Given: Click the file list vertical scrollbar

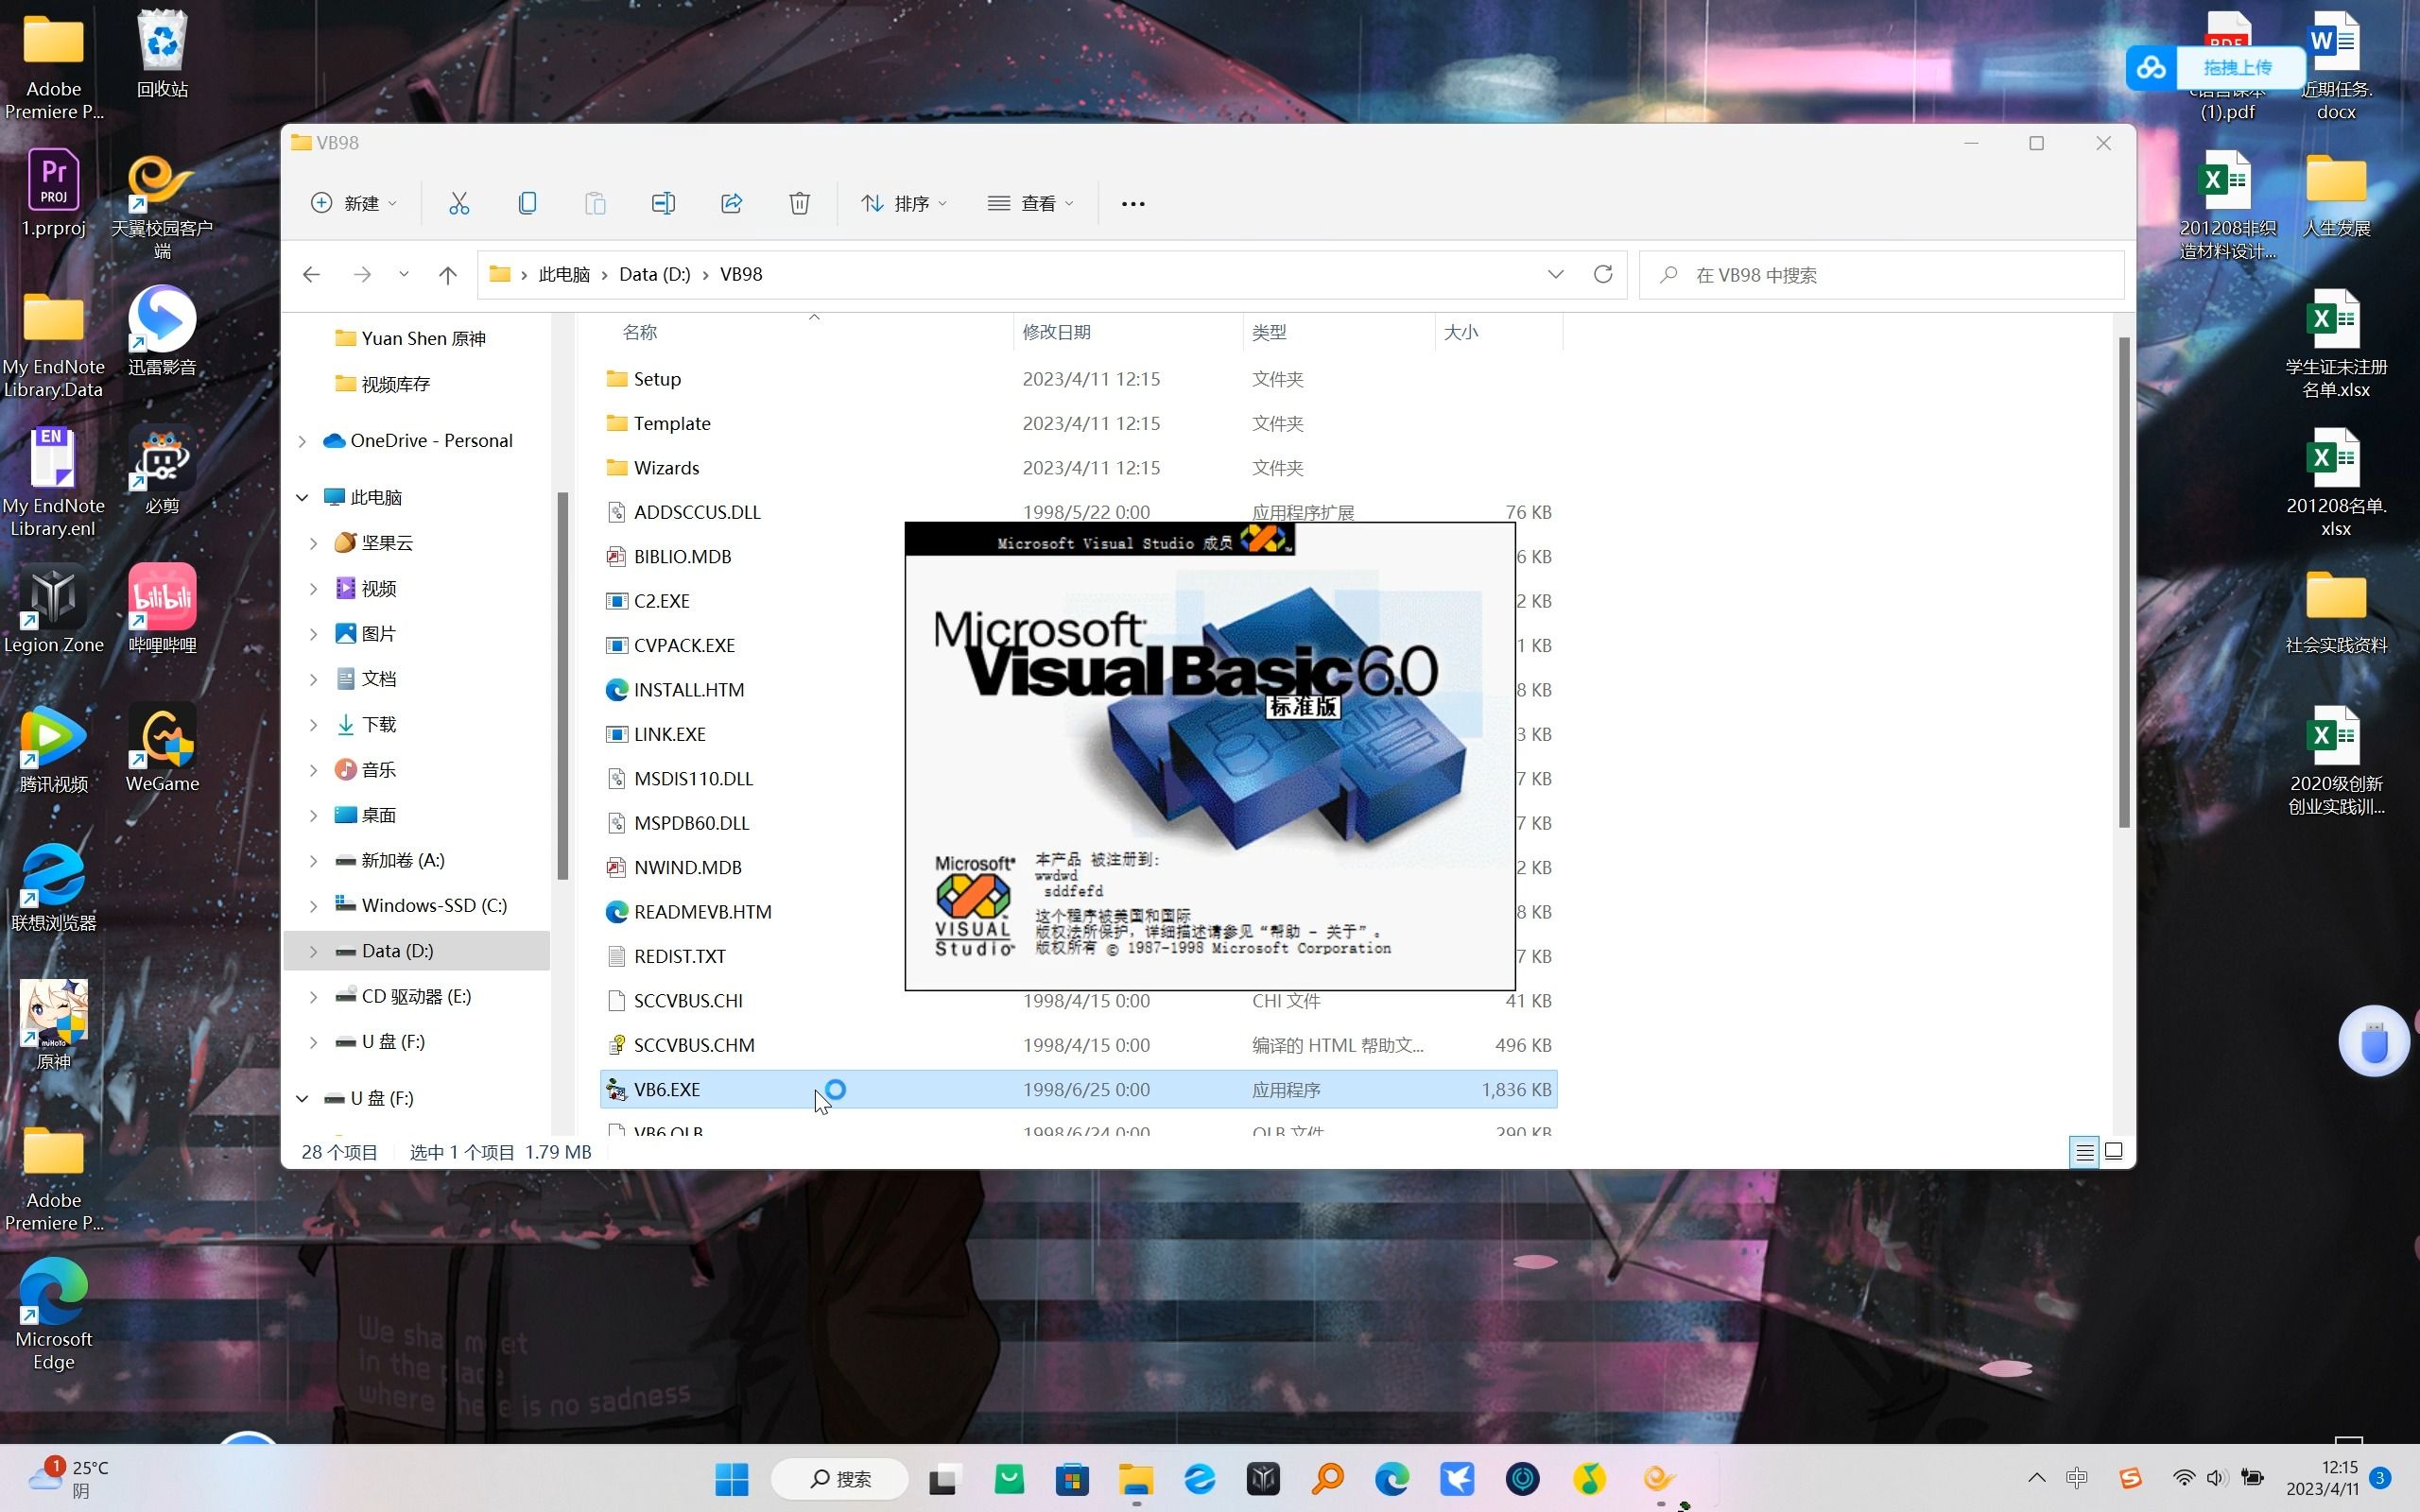Looking at the screenshot, I should [2124, 582].
